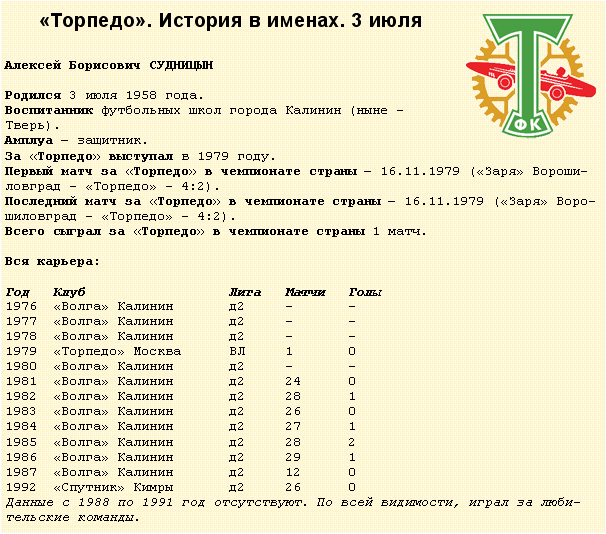Click league value "Д2" in the 1992 row
The width and height of the screenshot is (606, 534).
(x=236, y=488)
